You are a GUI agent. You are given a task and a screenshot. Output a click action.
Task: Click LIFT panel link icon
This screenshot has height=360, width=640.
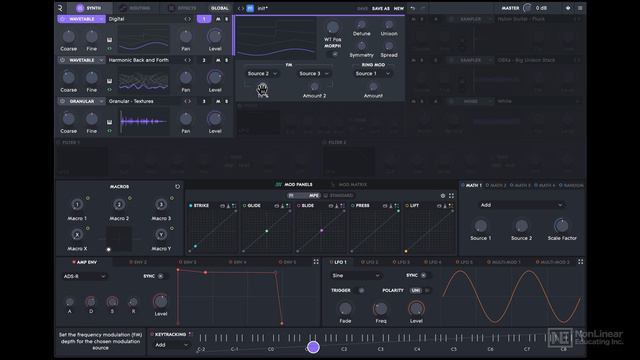(439, 206)
